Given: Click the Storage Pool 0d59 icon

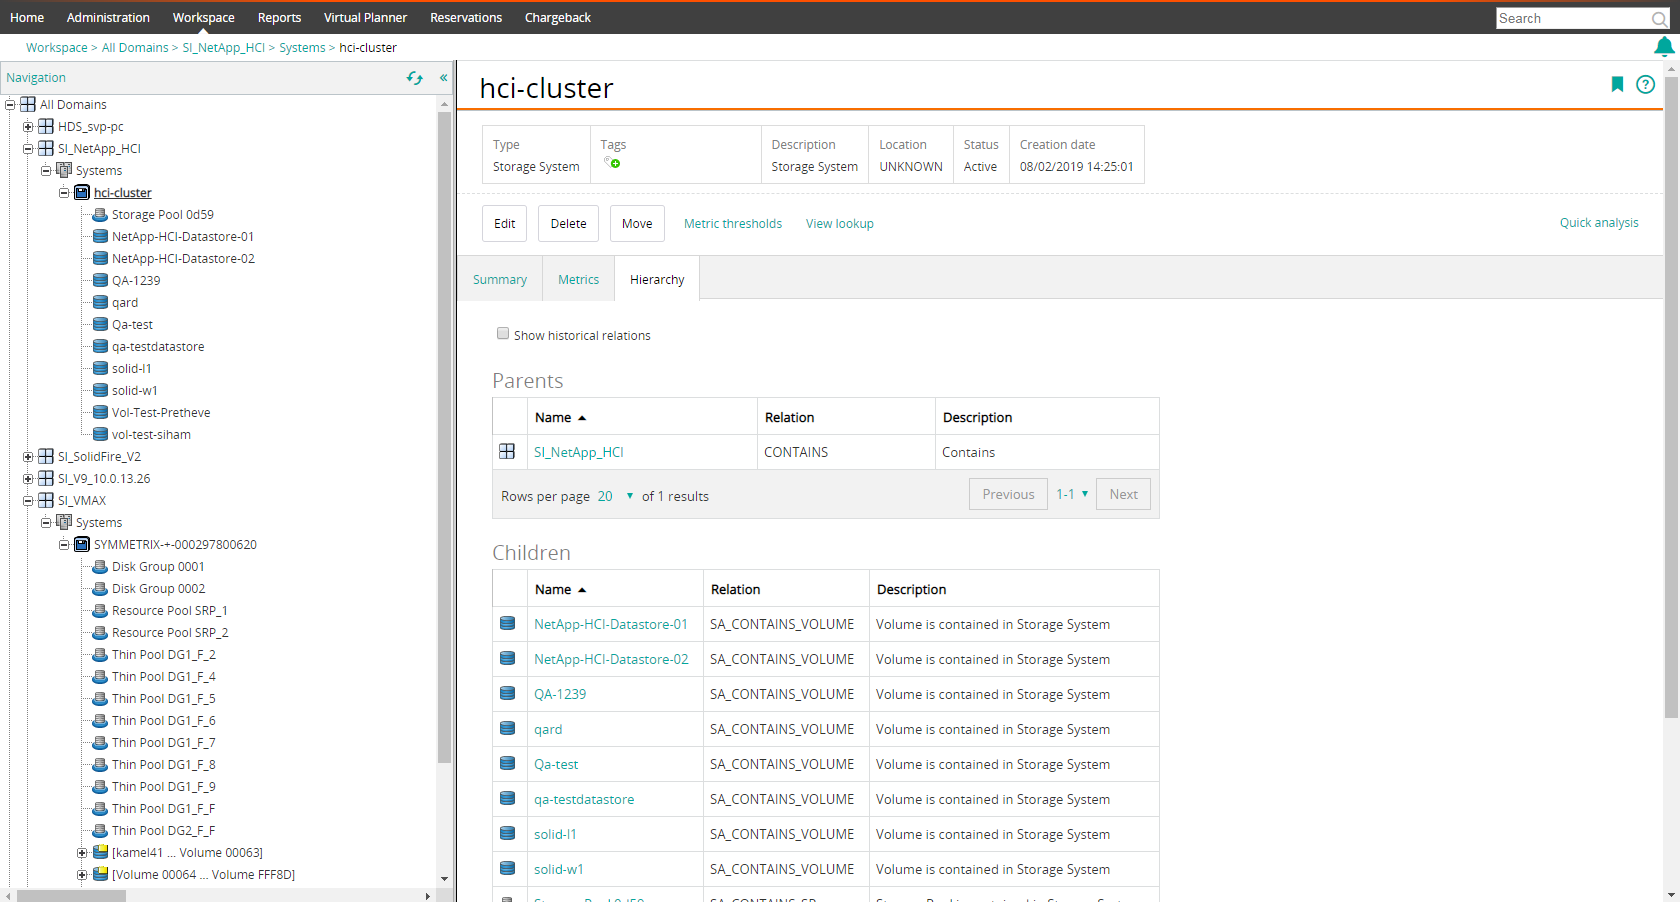Looking at the screenshot, I should tap(100, 214).
